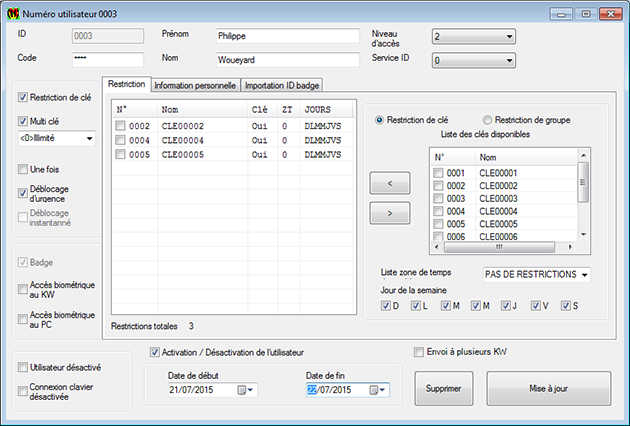Click CLE00005 in available keys list
The width and height of the screenshot is (630, 426).
click(x=498, y=224)
